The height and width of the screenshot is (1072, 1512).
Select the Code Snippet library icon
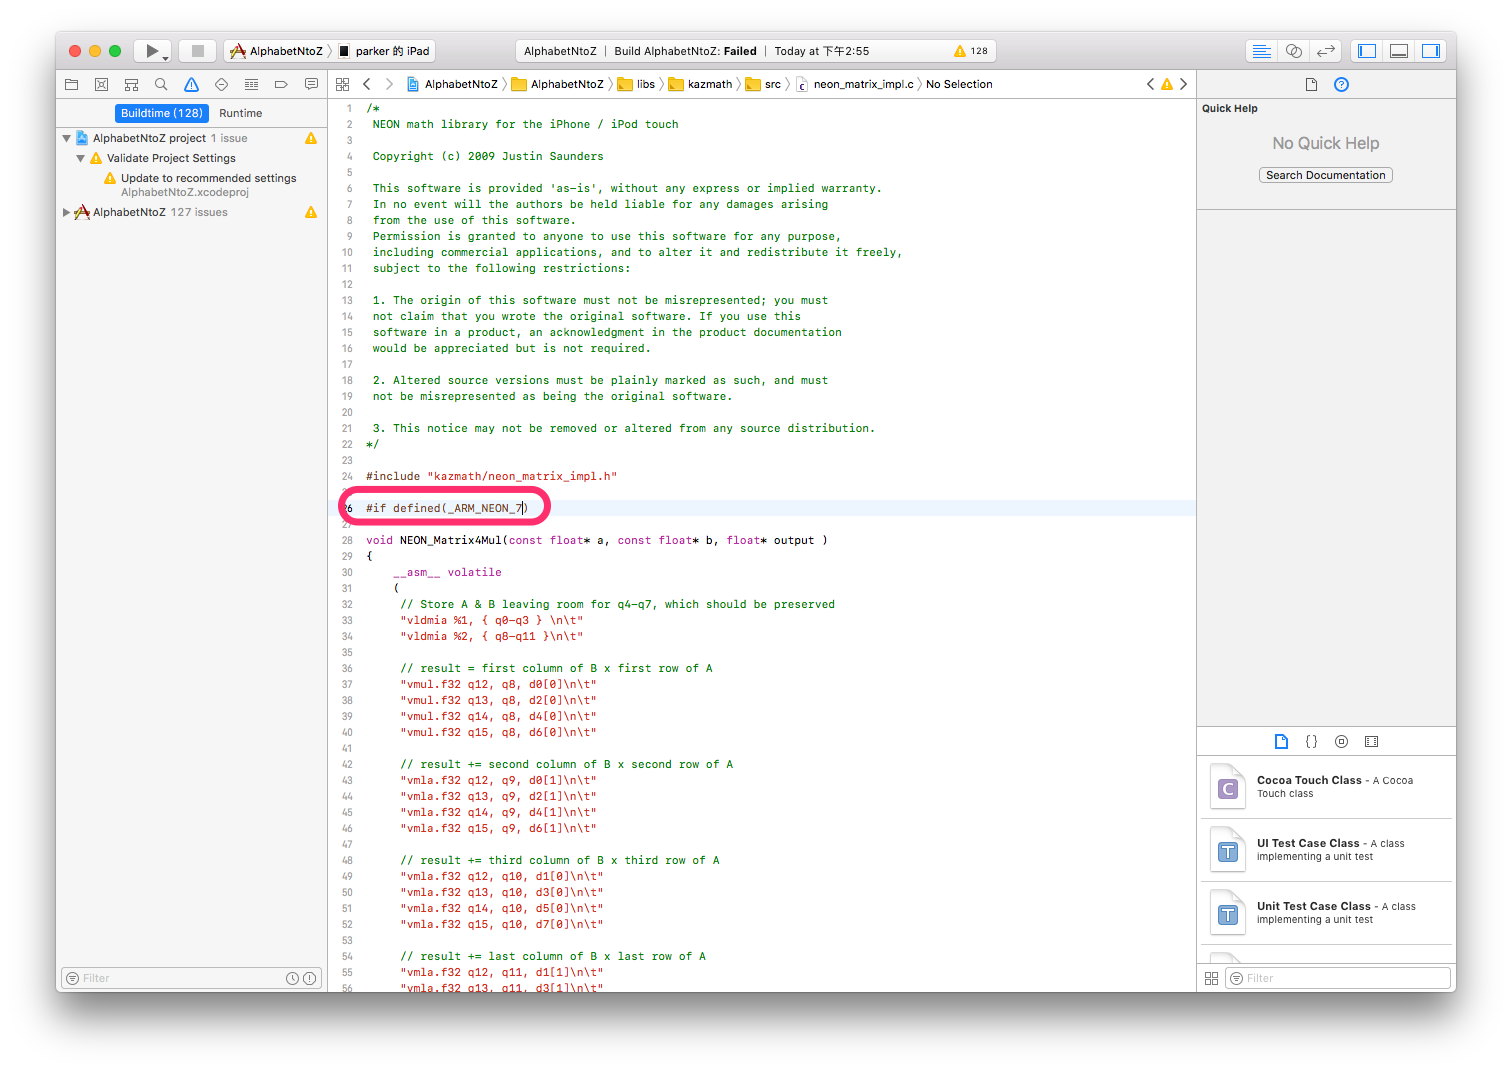[x=1311, y=742]
